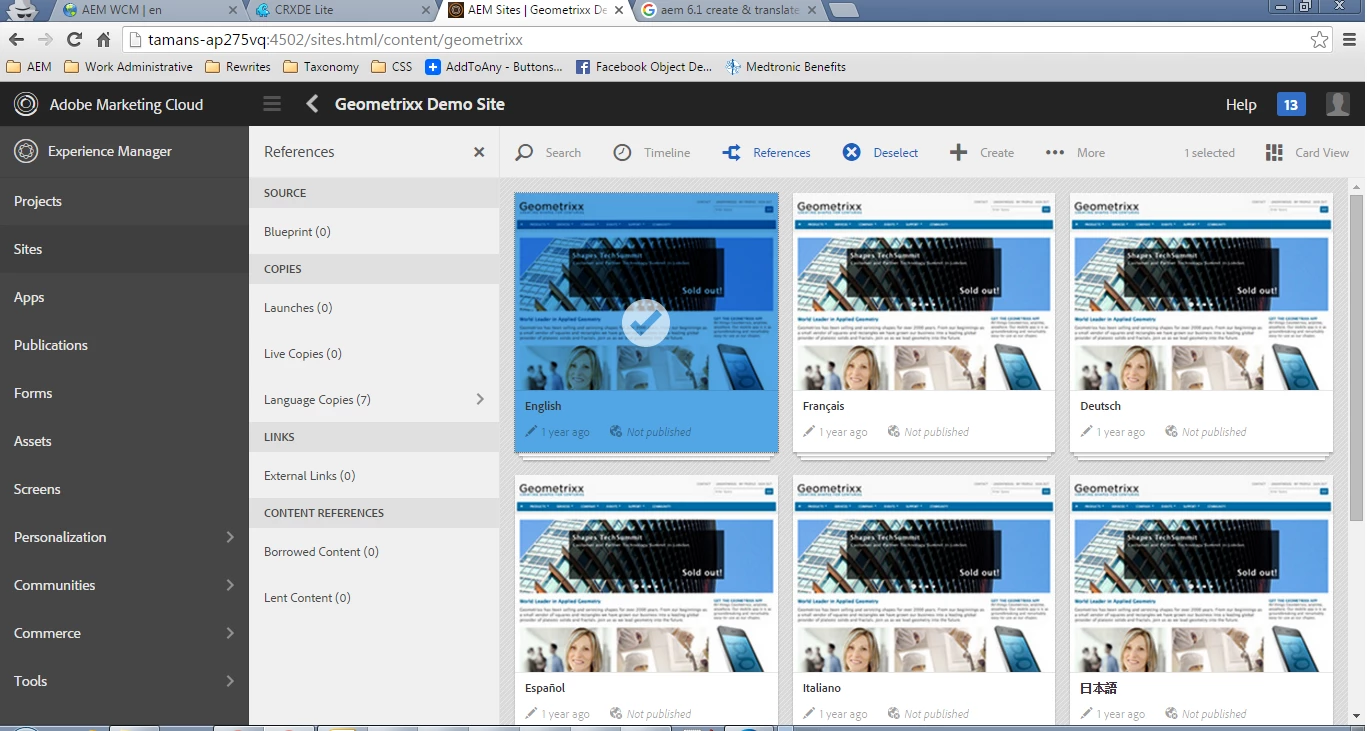
Task: Bookmark this page with the star icon
Action: coord(1320,40)
